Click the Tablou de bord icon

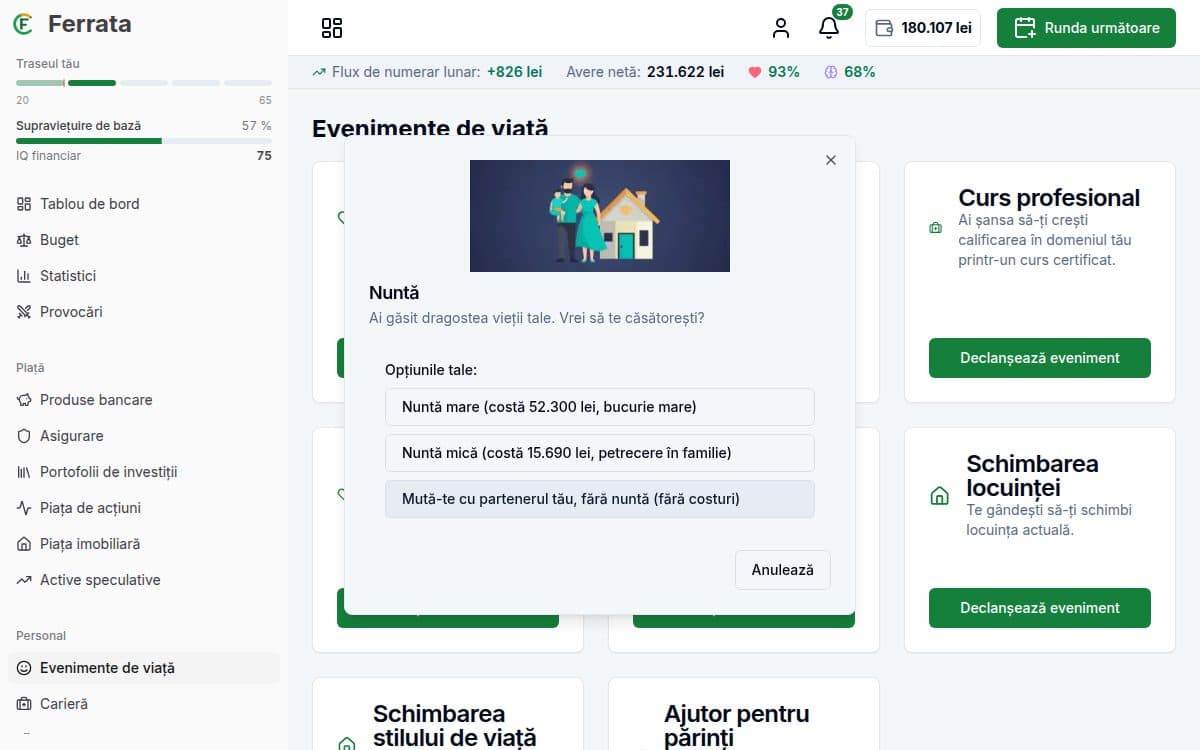(24, 204)
